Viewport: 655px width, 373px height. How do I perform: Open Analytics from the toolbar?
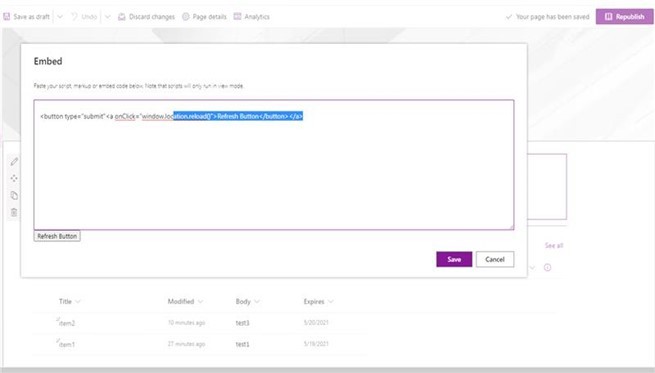click(251, 17)
